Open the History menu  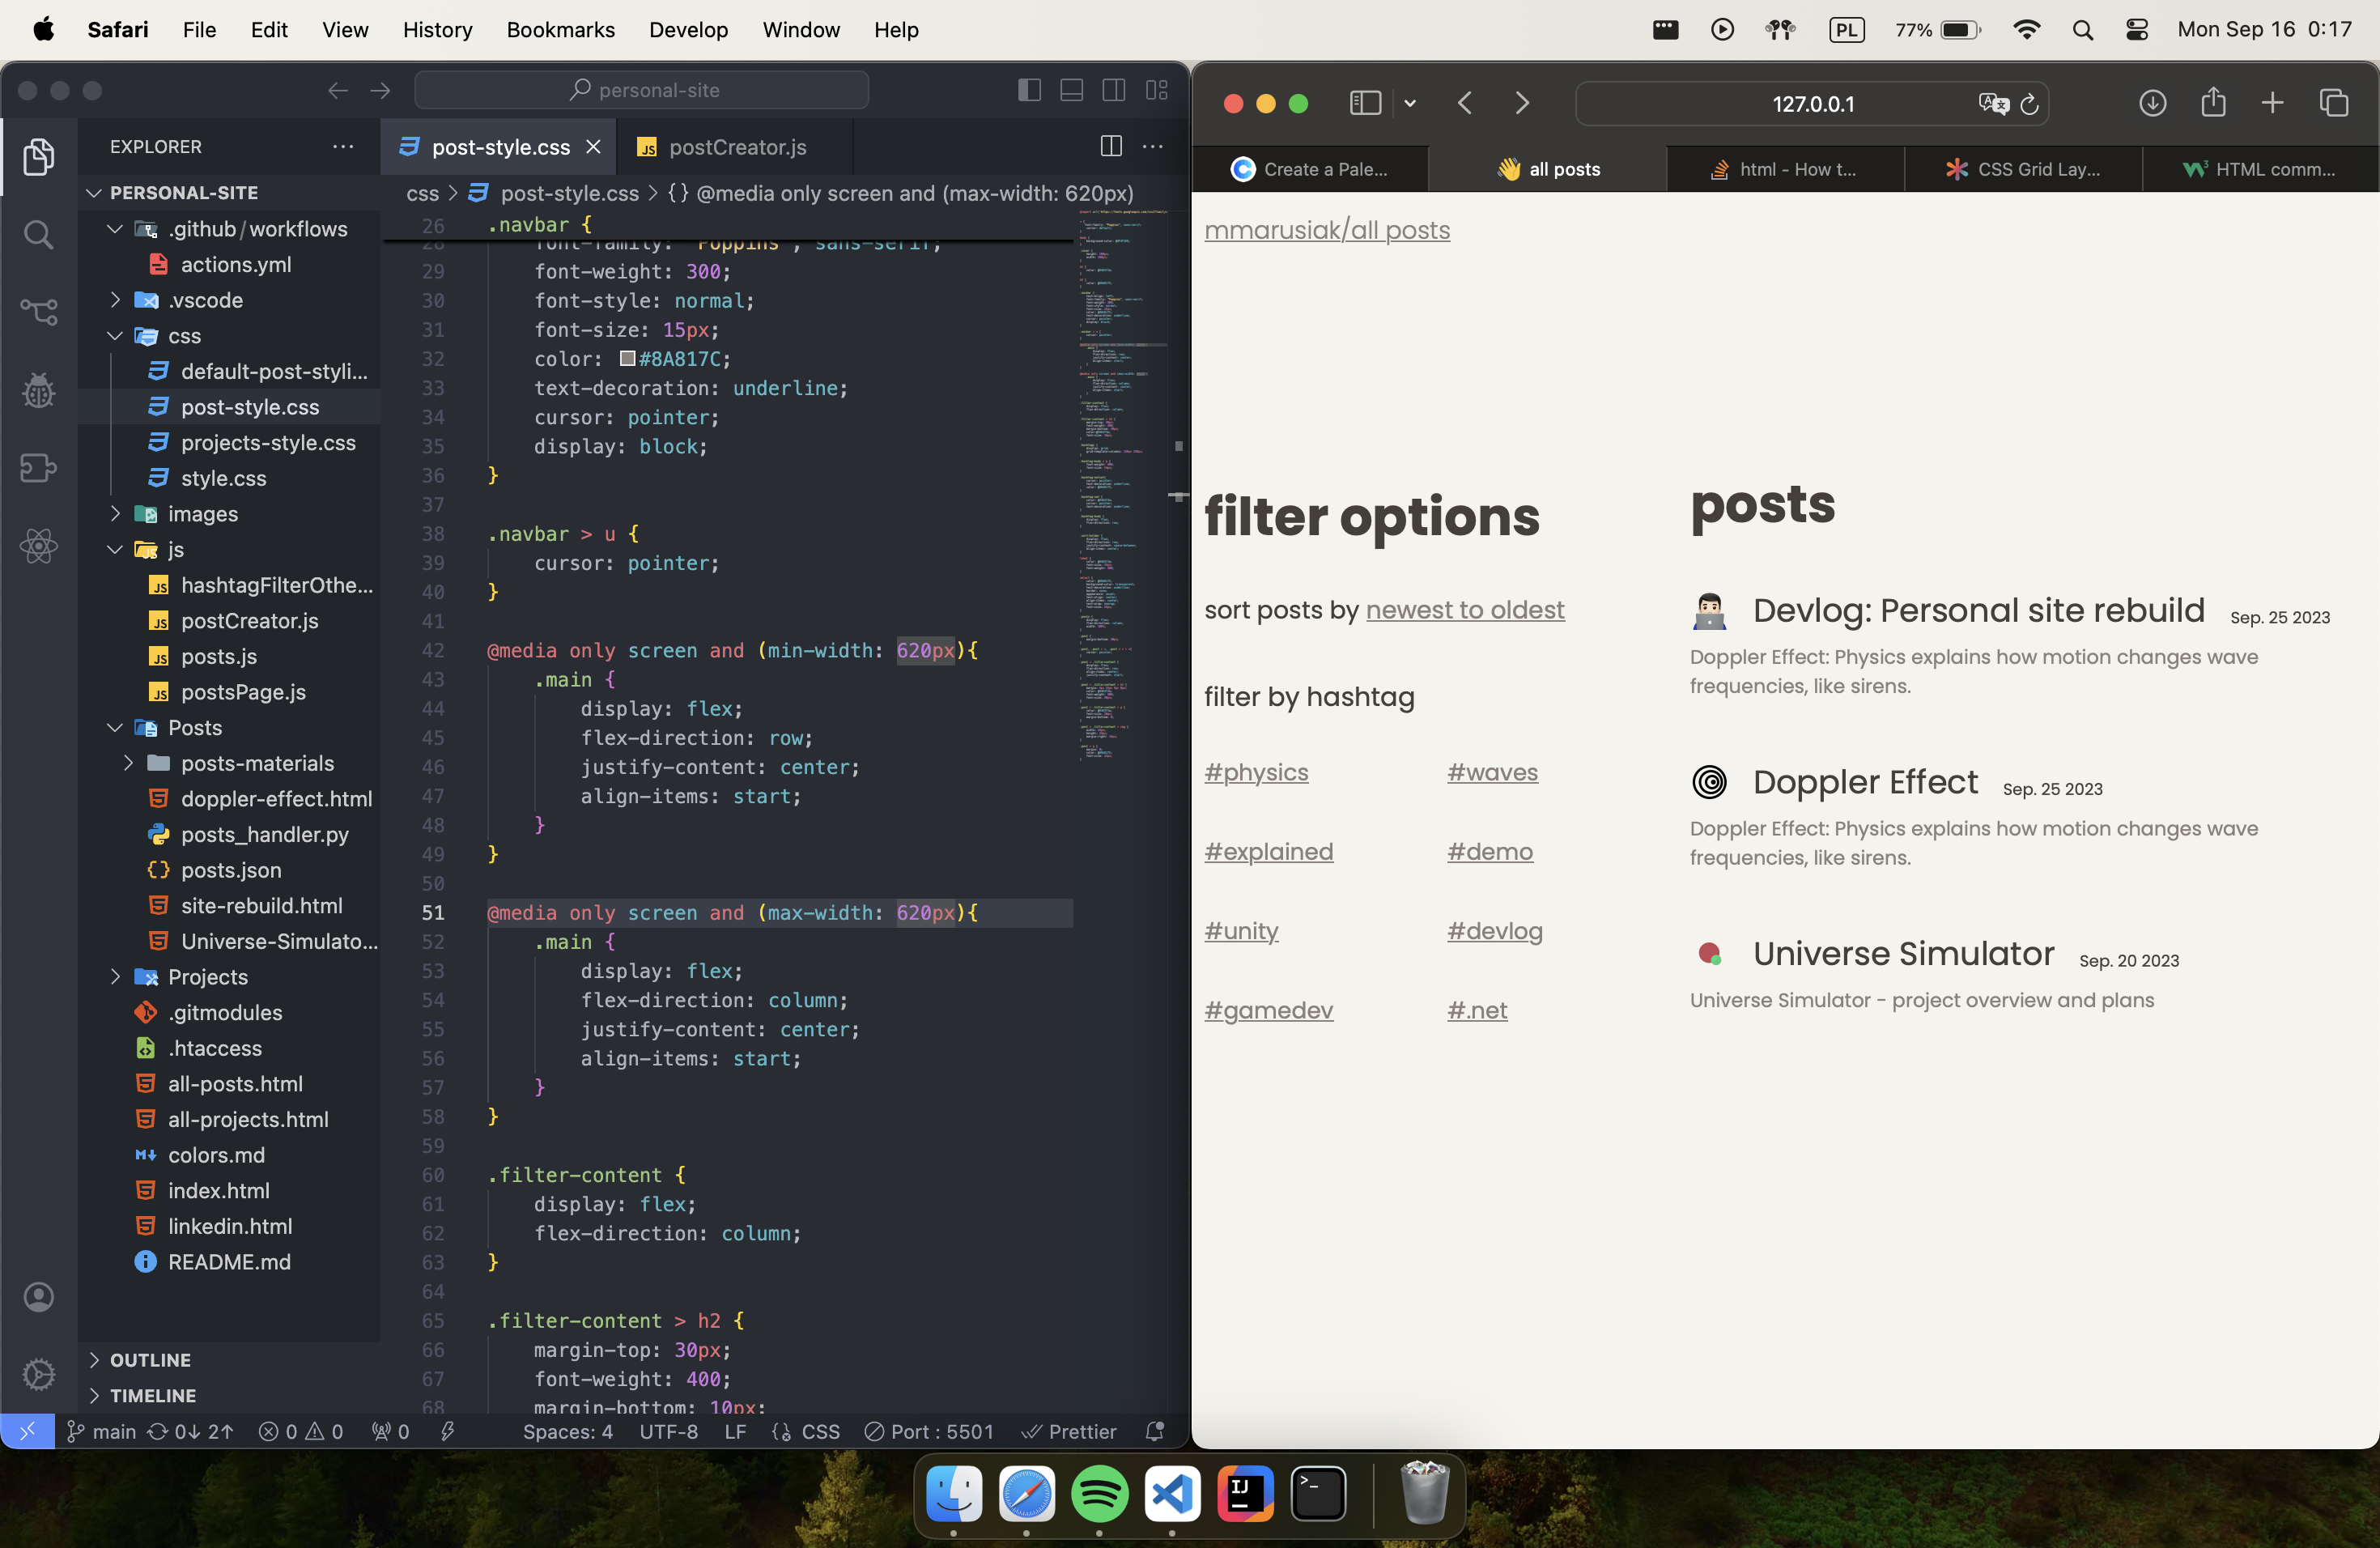(437, 30)
